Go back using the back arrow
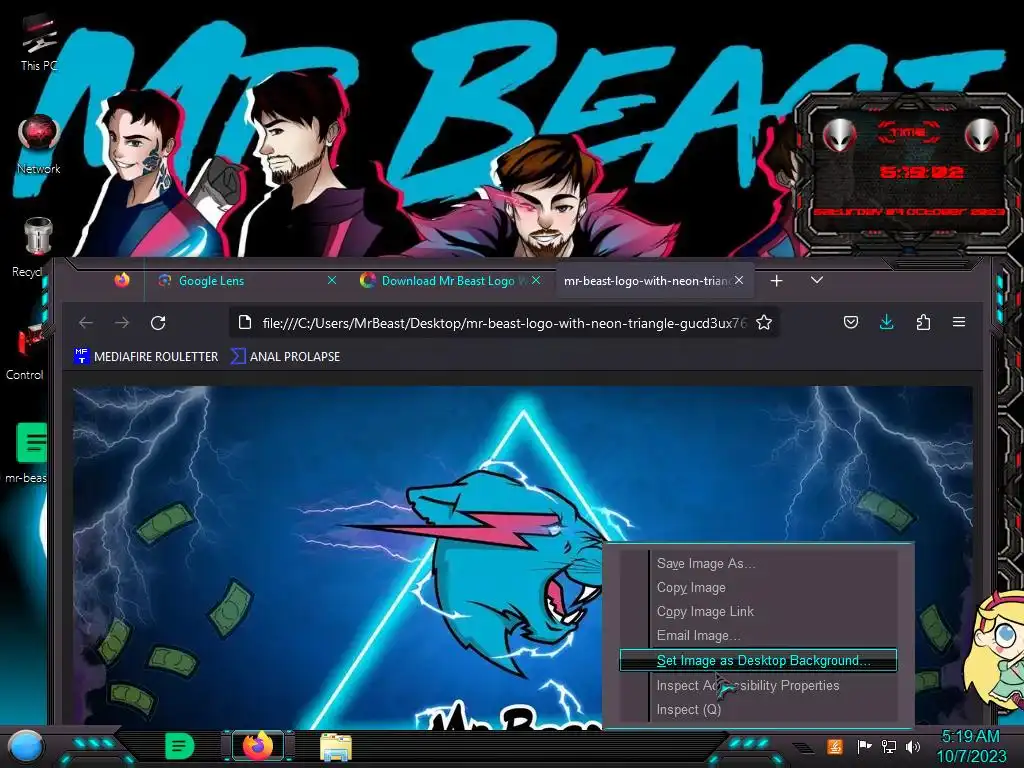Viewport: 1024px width, 768px height. 86,323
